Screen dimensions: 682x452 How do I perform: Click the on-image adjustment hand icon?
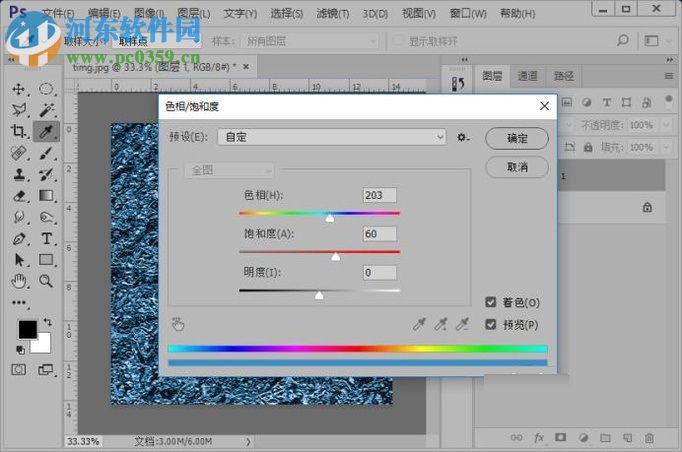click(x=178, y=324)
